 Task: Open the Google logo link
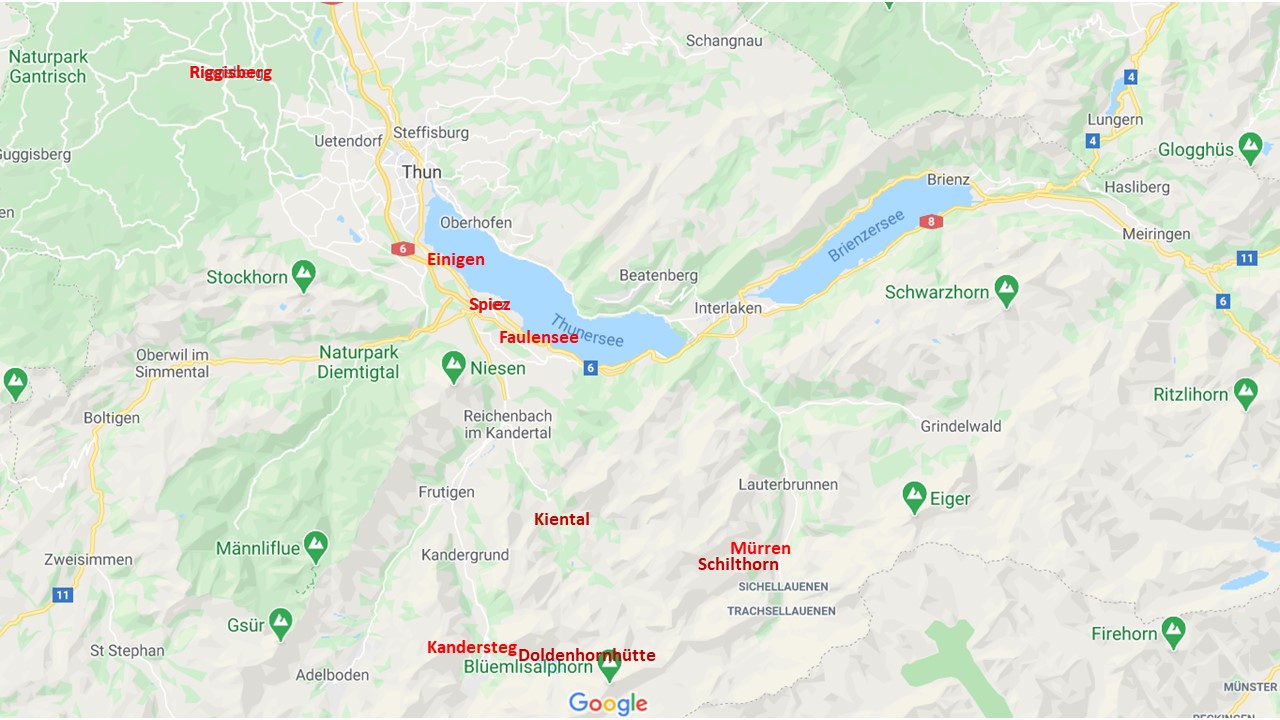pyautogui.click(x=608, y=704)
